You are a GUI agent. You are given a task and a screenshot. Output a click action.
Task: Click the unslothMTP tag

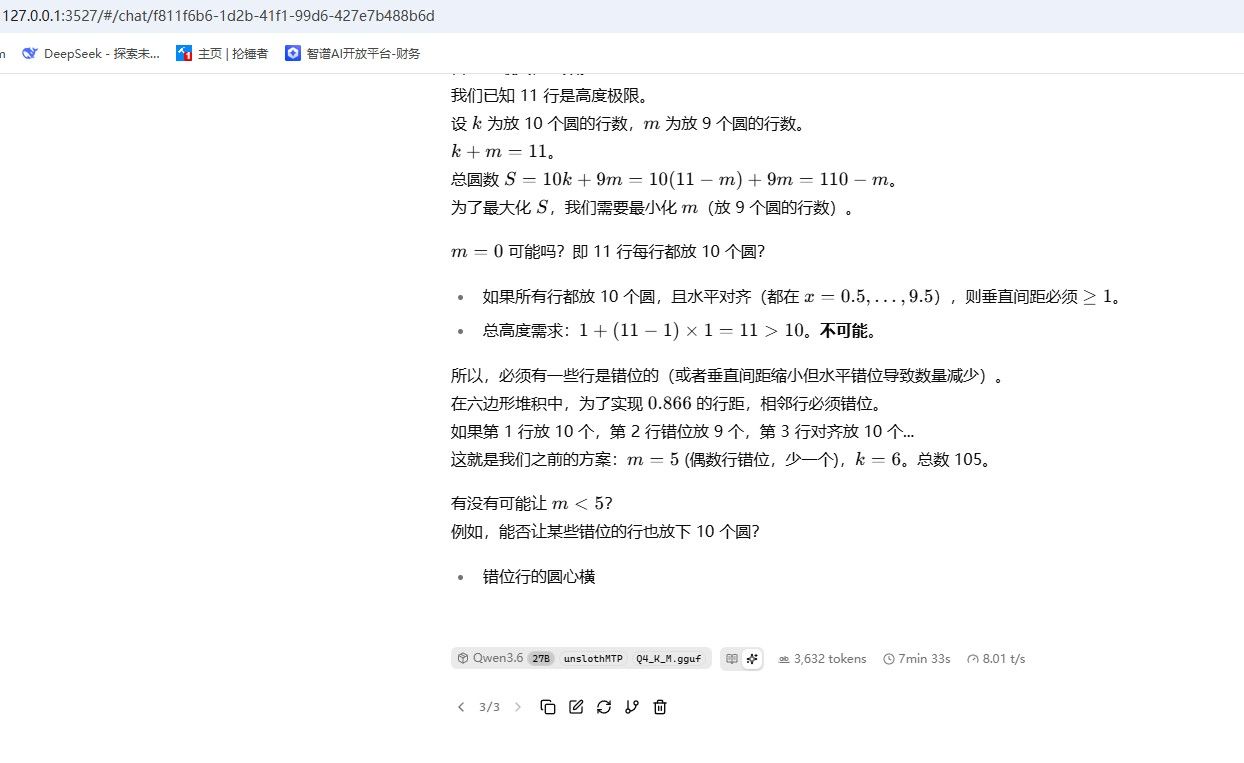coord(593,659)
